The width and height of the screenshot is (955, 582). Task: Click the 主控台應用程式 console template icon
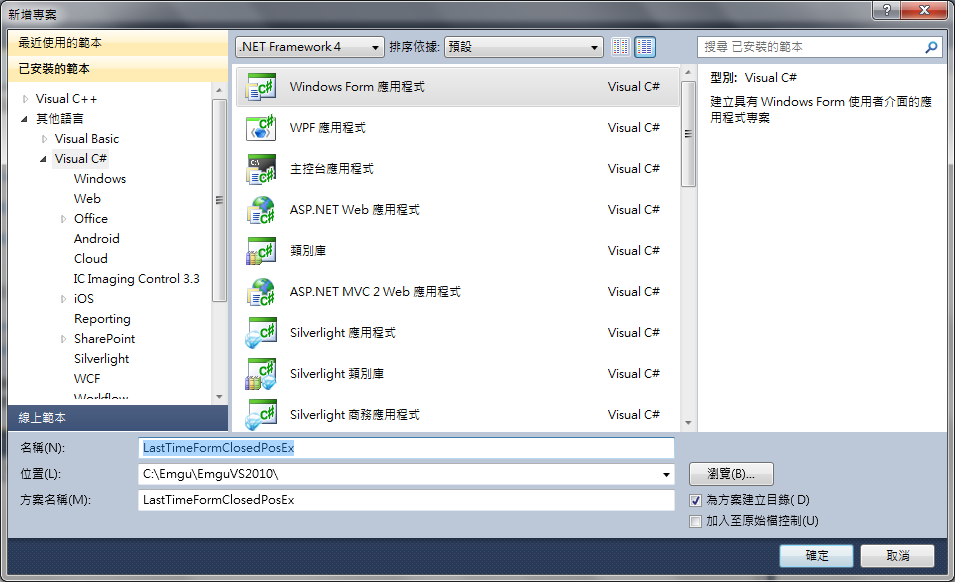(x=261, y=169)
